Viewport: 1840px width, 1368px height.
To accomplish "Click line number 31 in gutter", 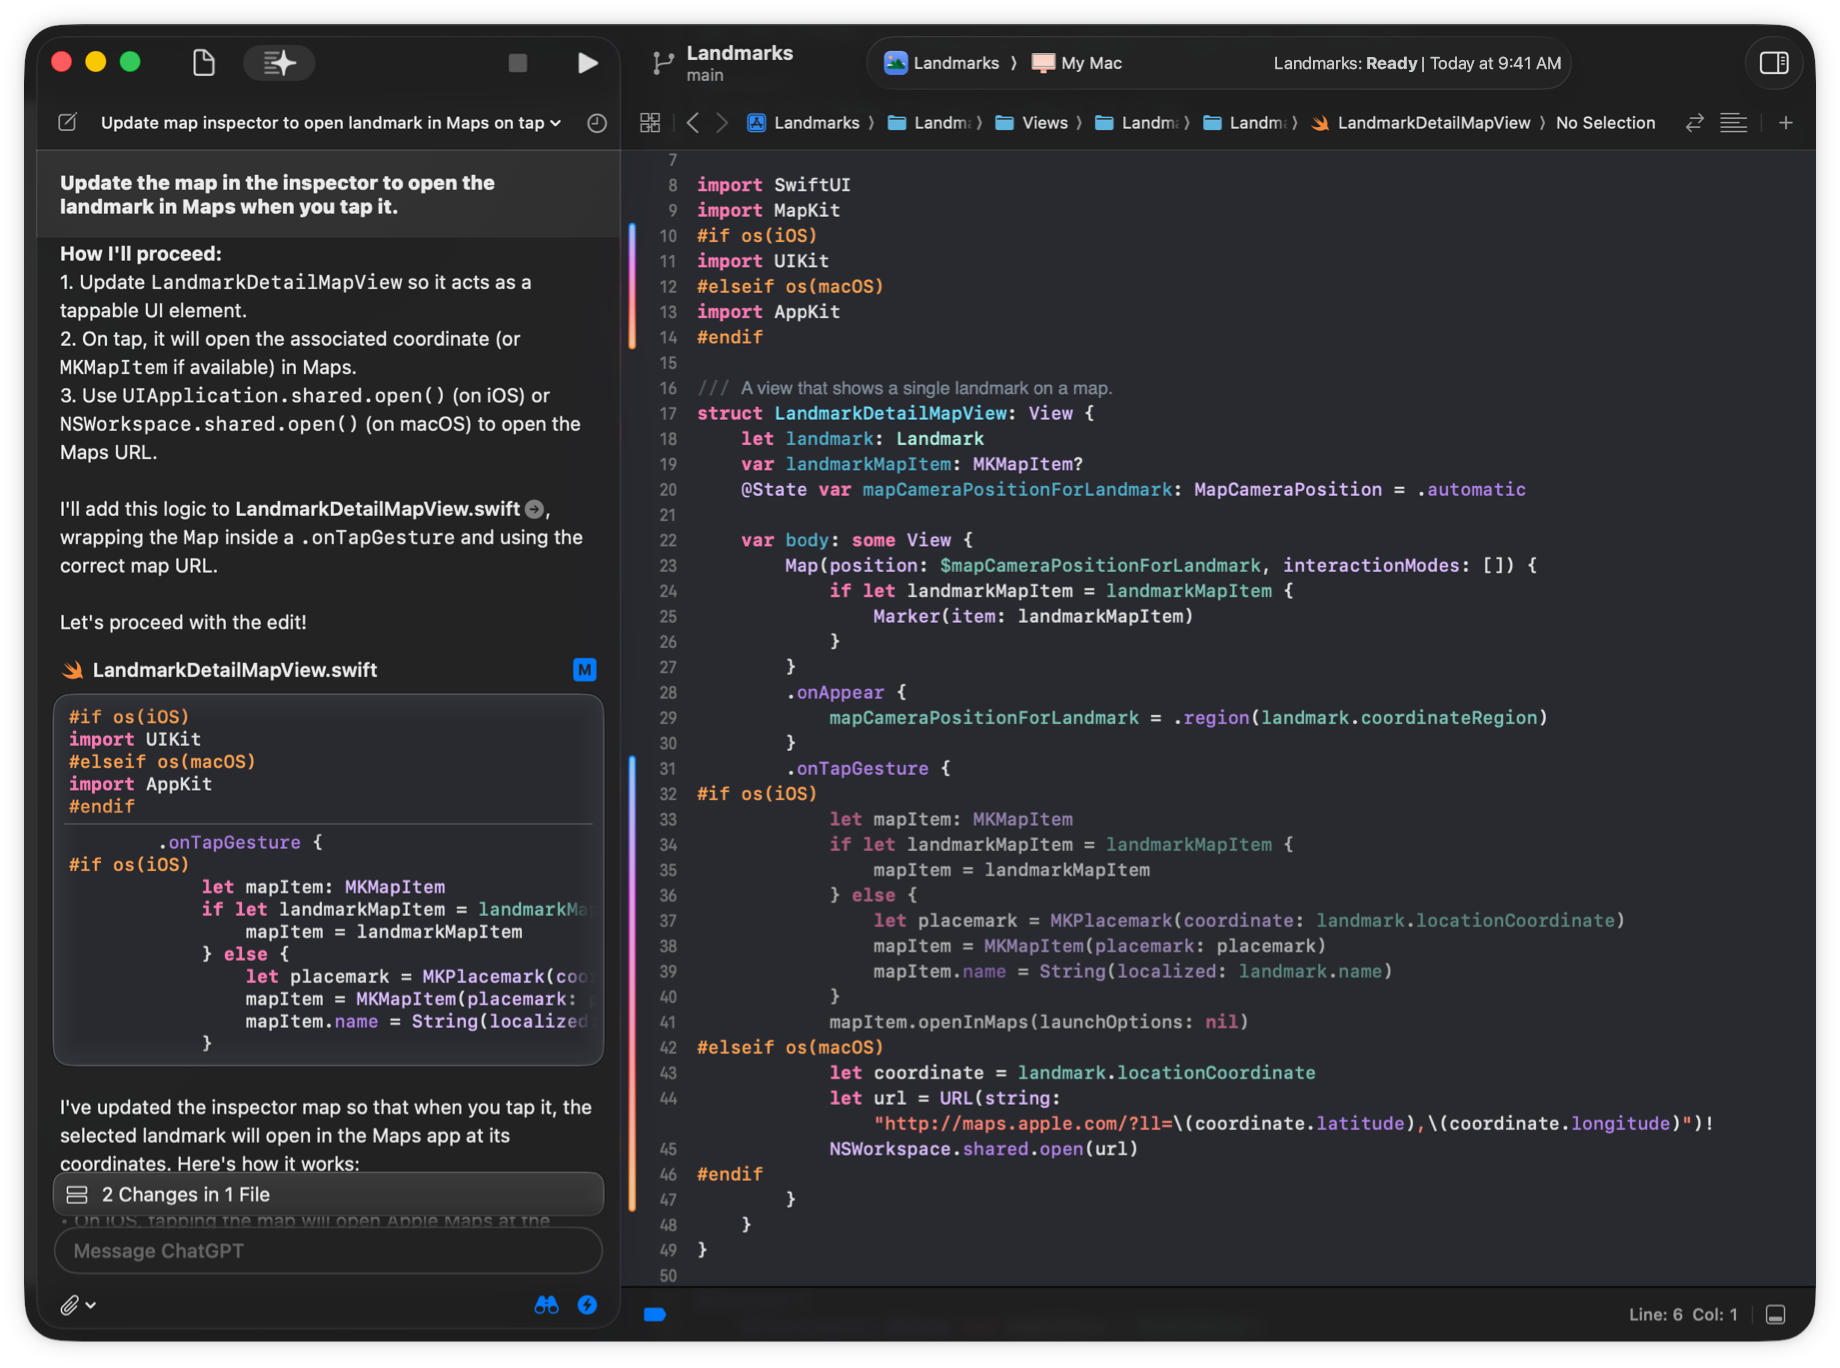I will click(668, 768).
